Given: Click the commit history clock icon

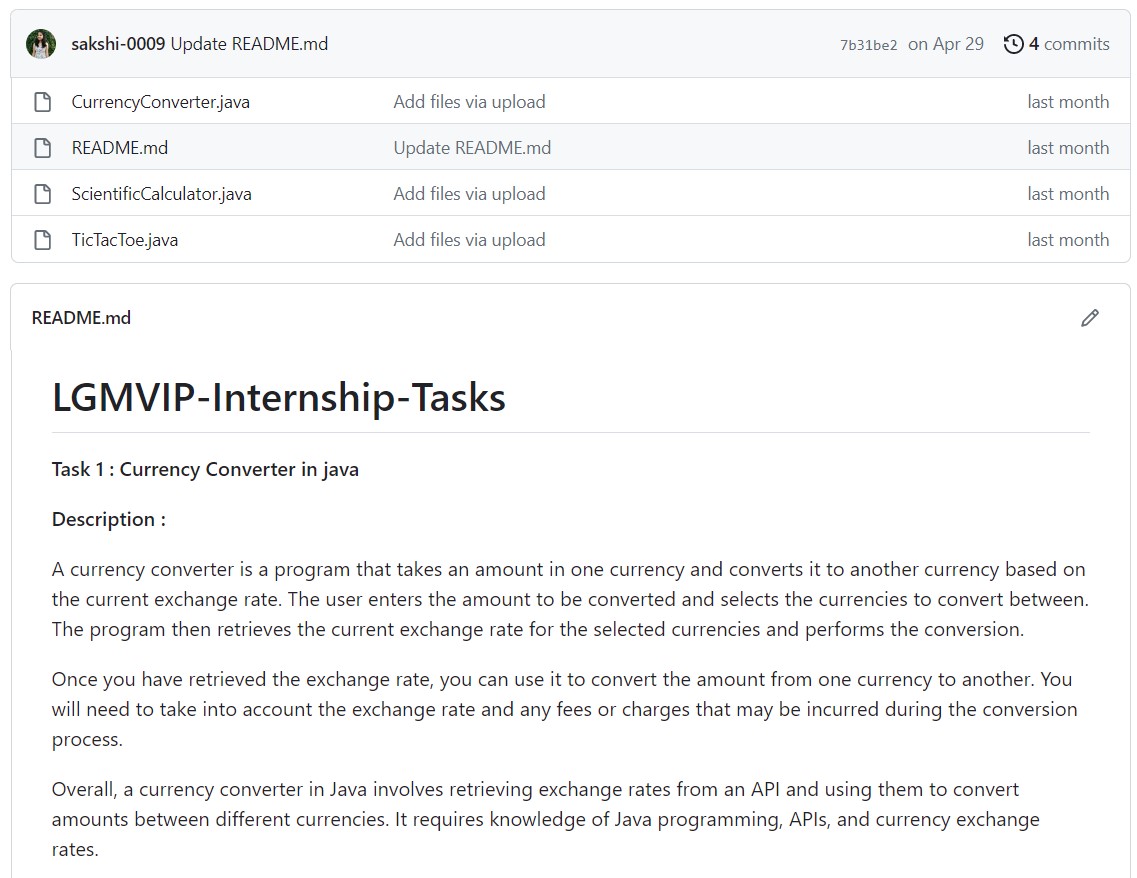Looking at the screenshot, I should coord(1013,44).
